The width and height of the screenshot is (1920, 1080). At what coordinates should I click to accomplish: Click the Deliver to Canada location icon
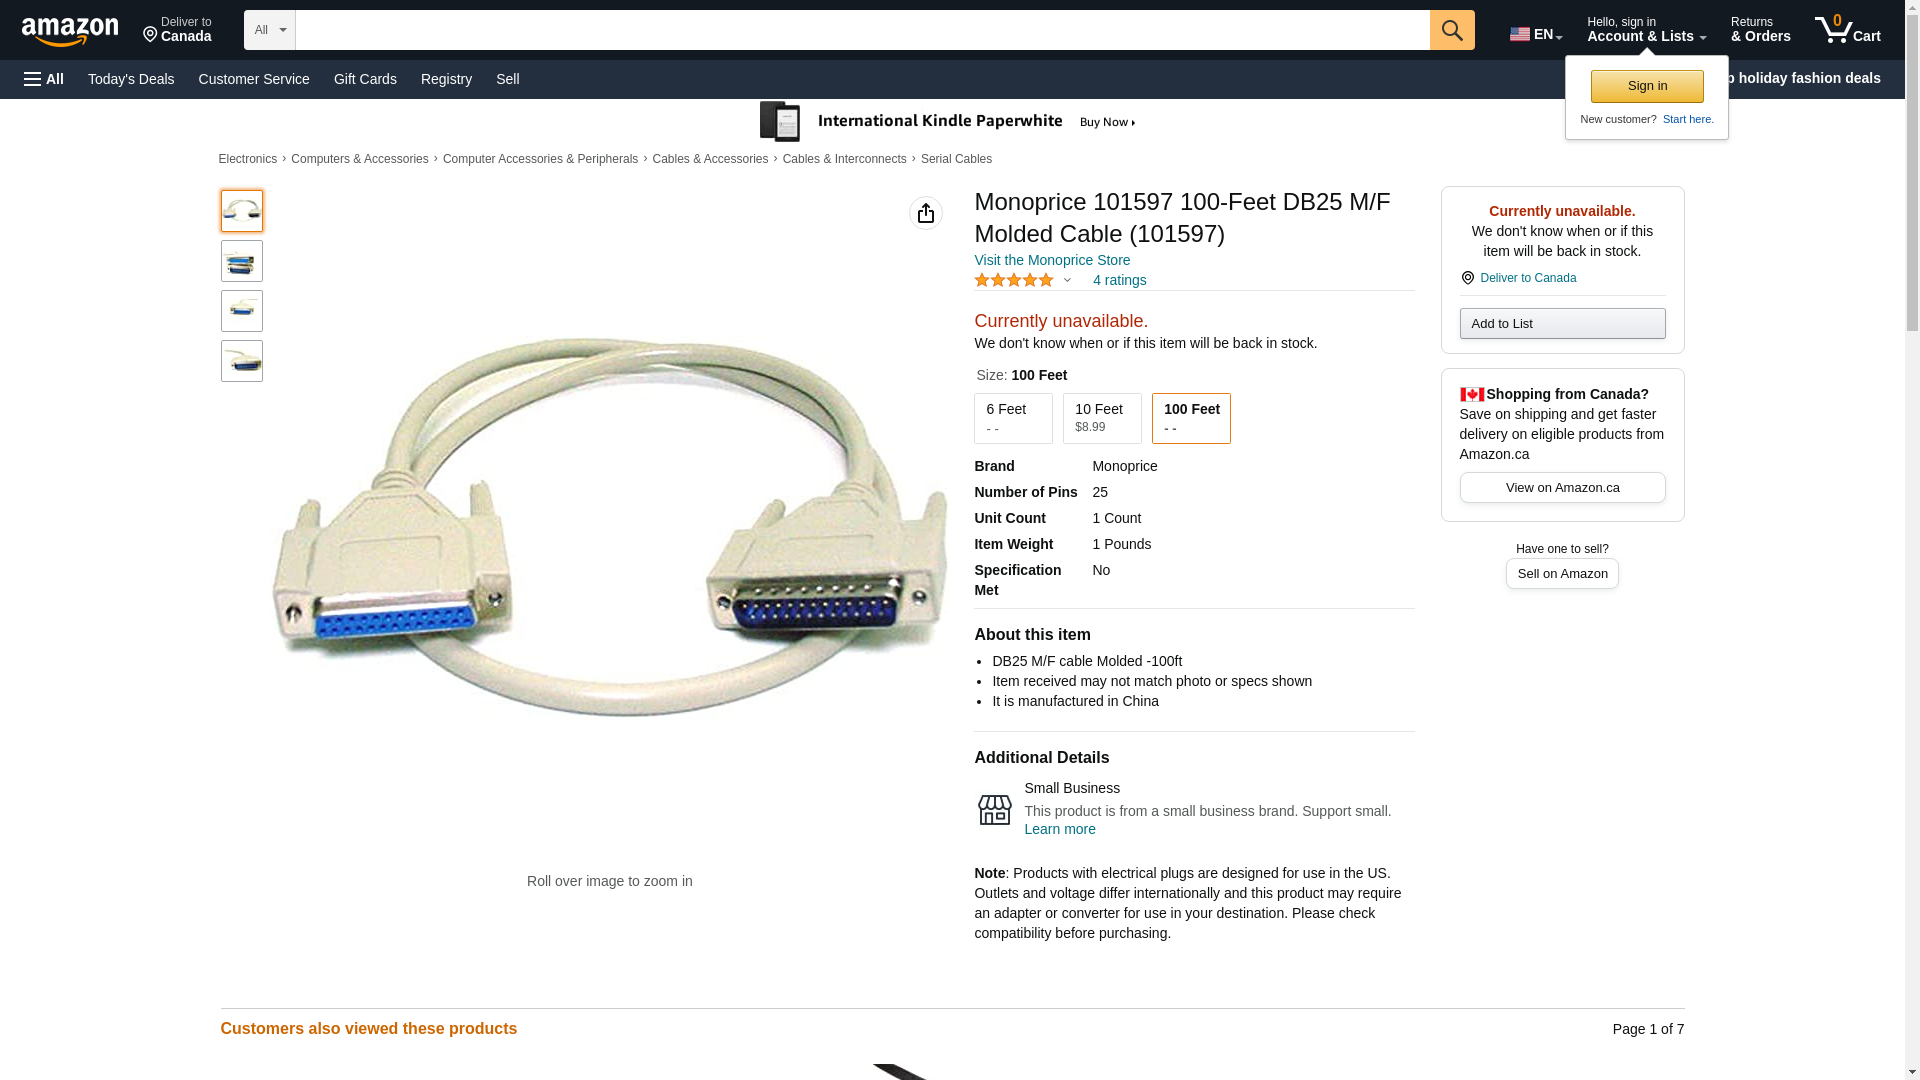pos(150,36)
